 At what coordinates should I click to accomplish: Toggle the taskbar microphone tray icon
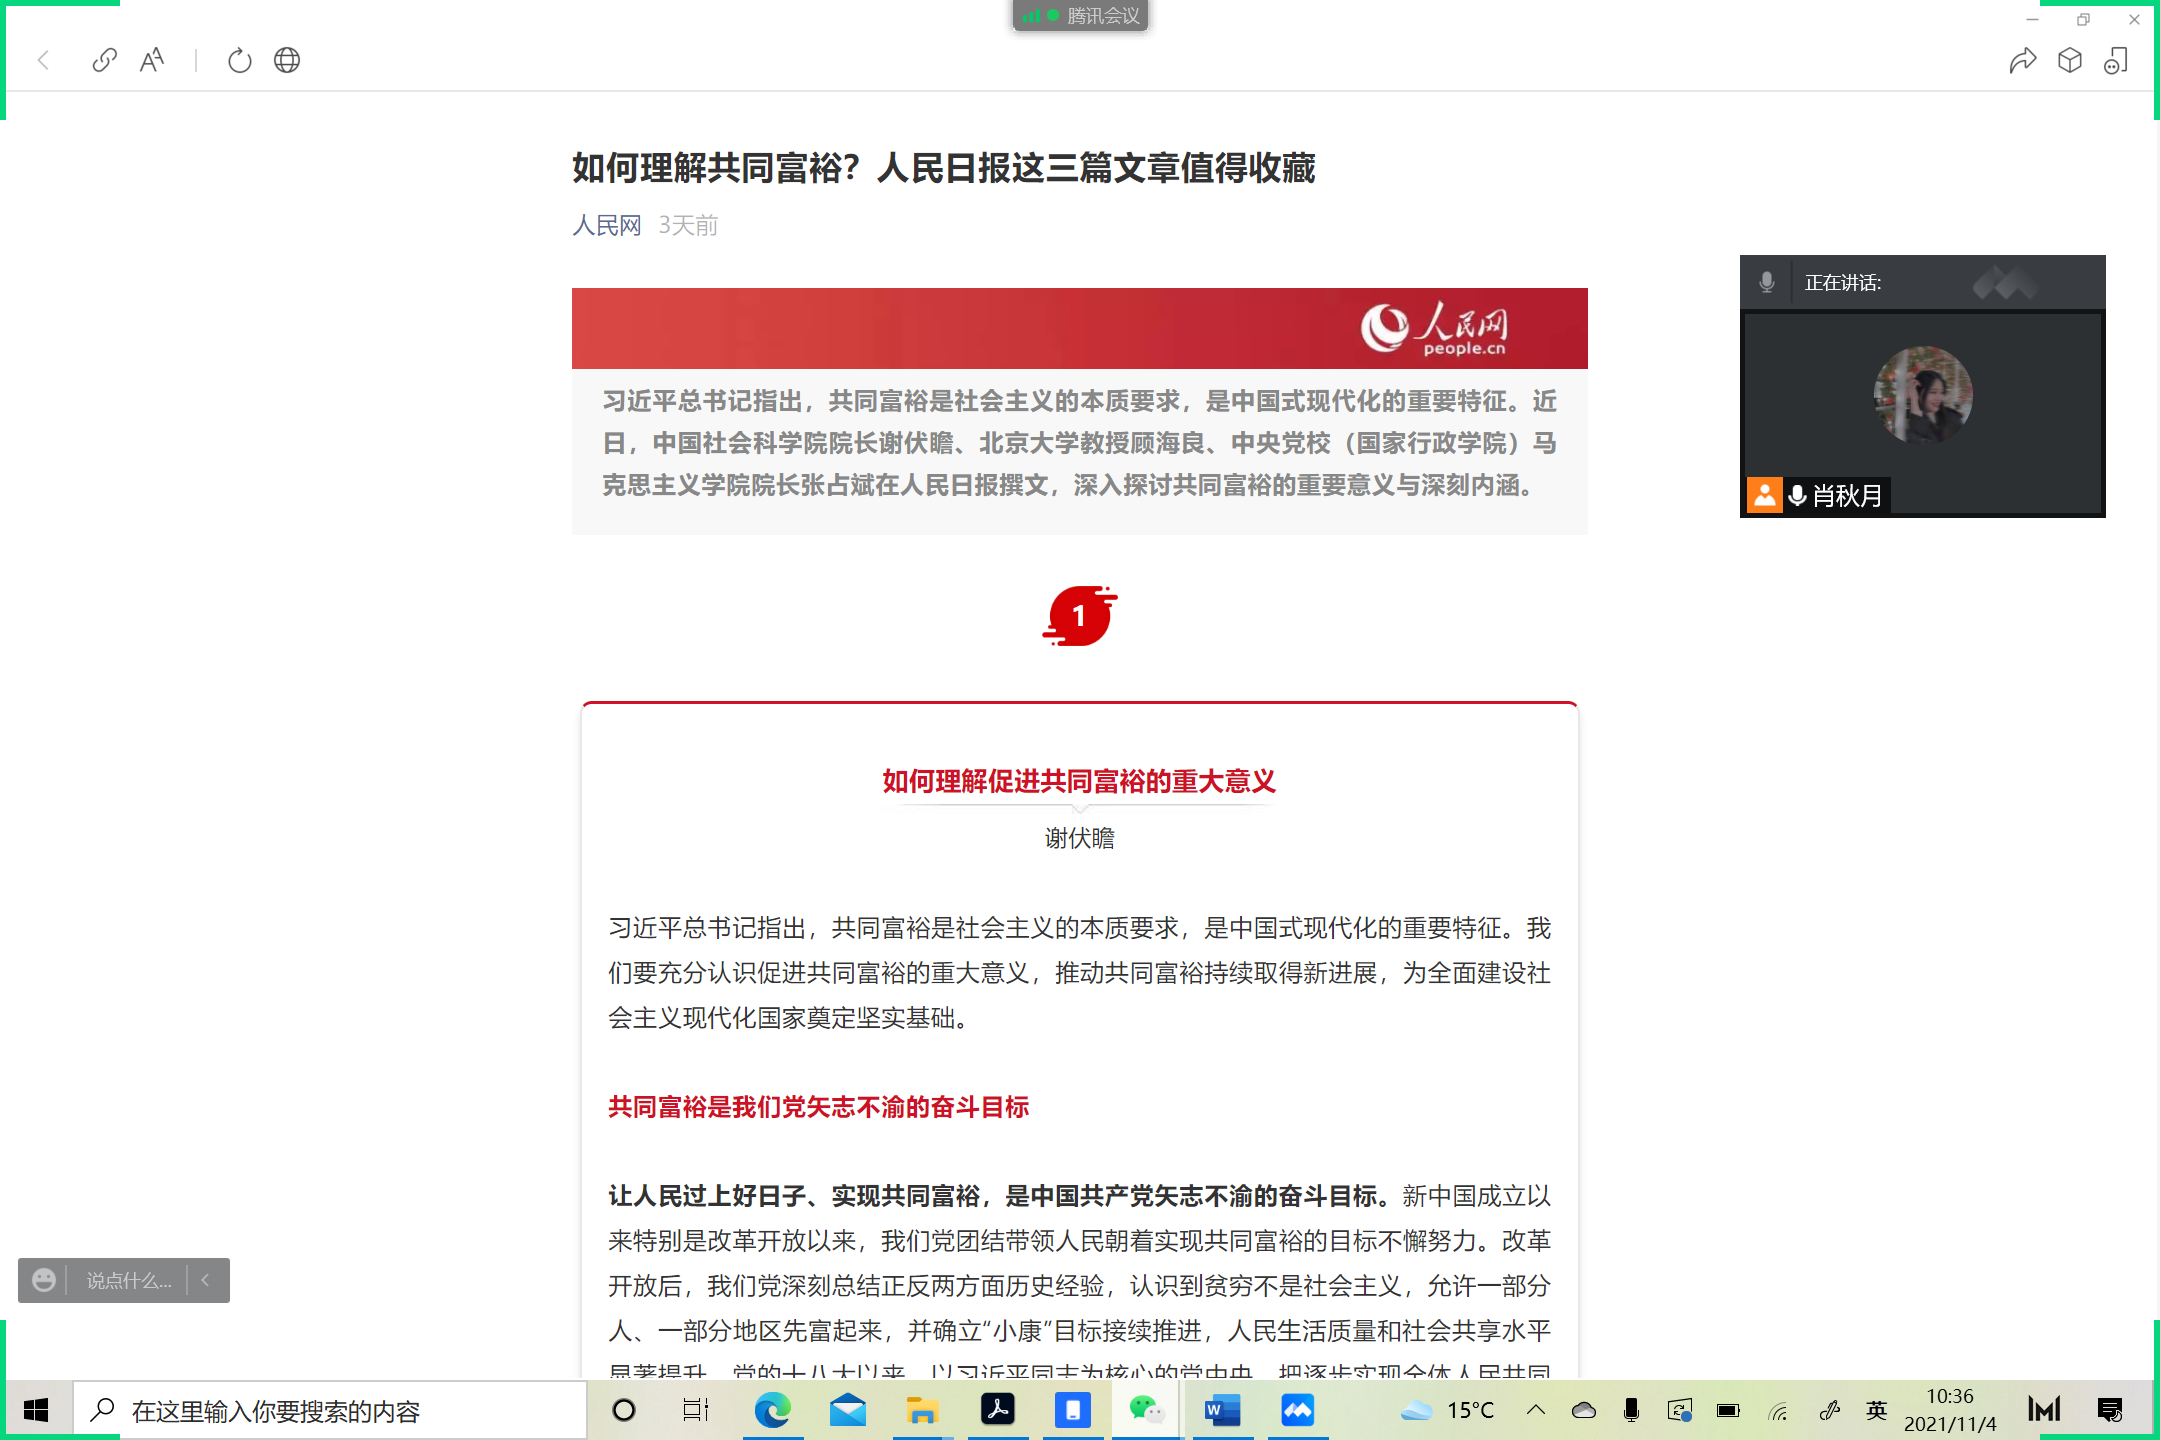(x=1631, y=1410)
